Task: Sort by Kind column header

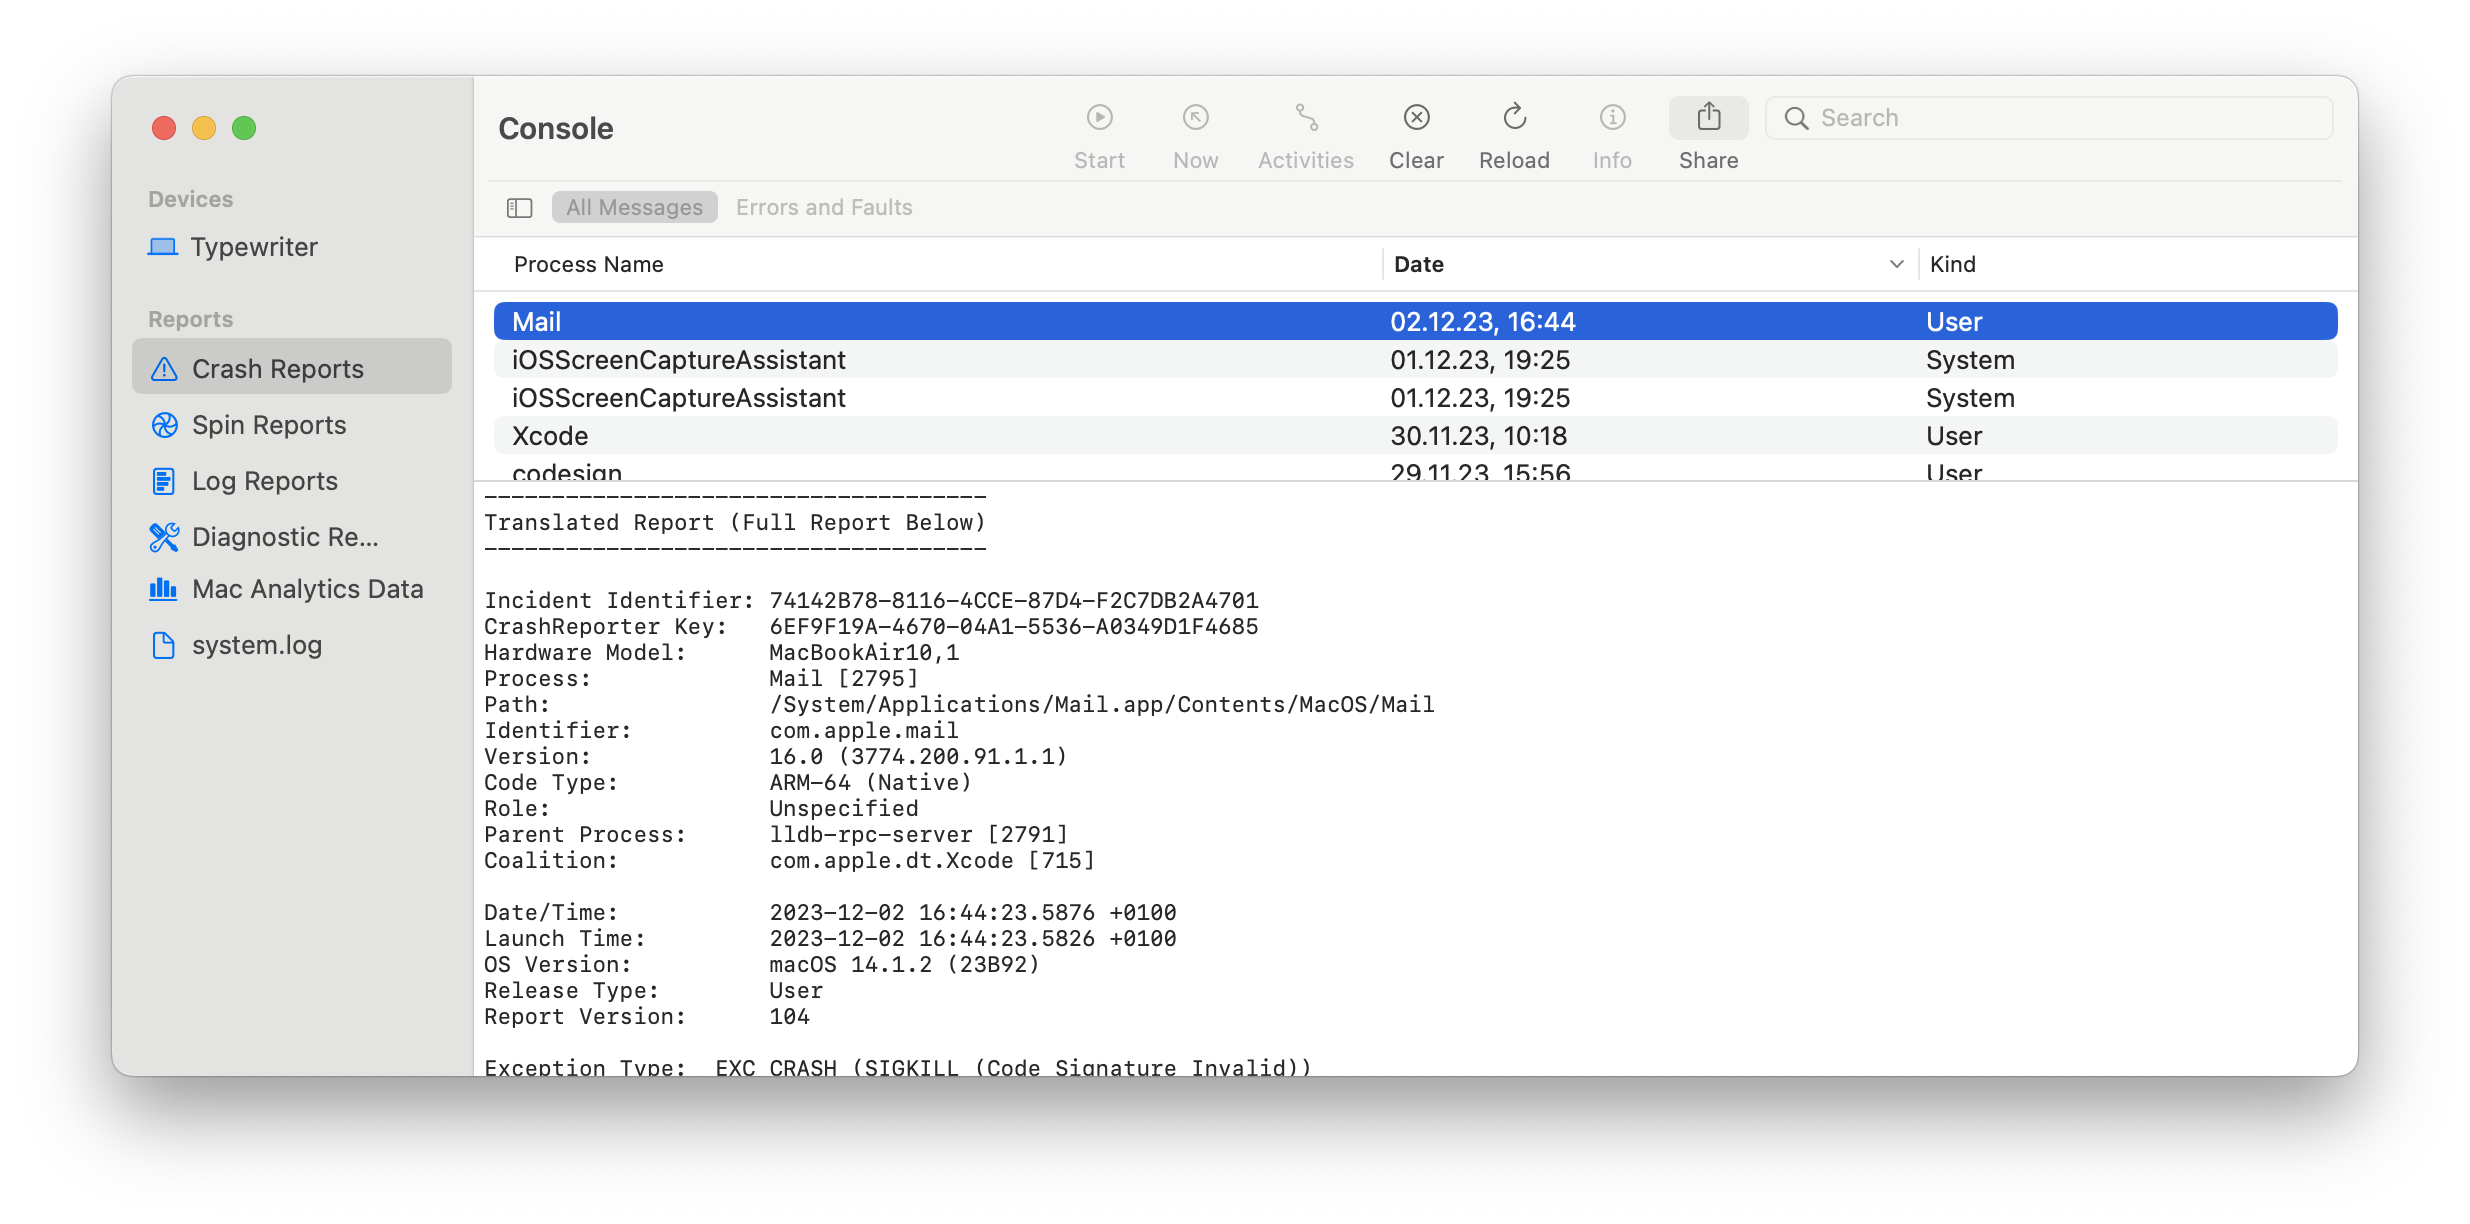Action: click(x=1952, y=265)
